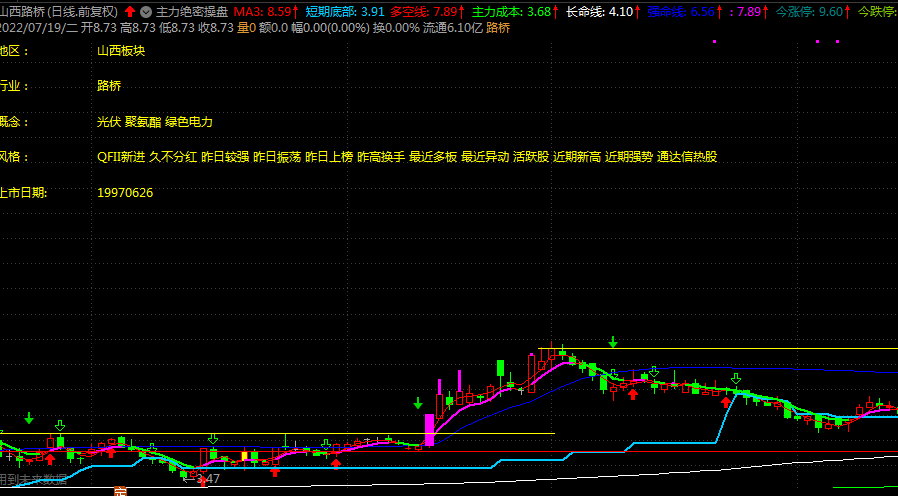Image resolution: width=898 pixels, height=496 pixels.
Task: Click the yellow-filled candlestick
Action: (245, 456)
